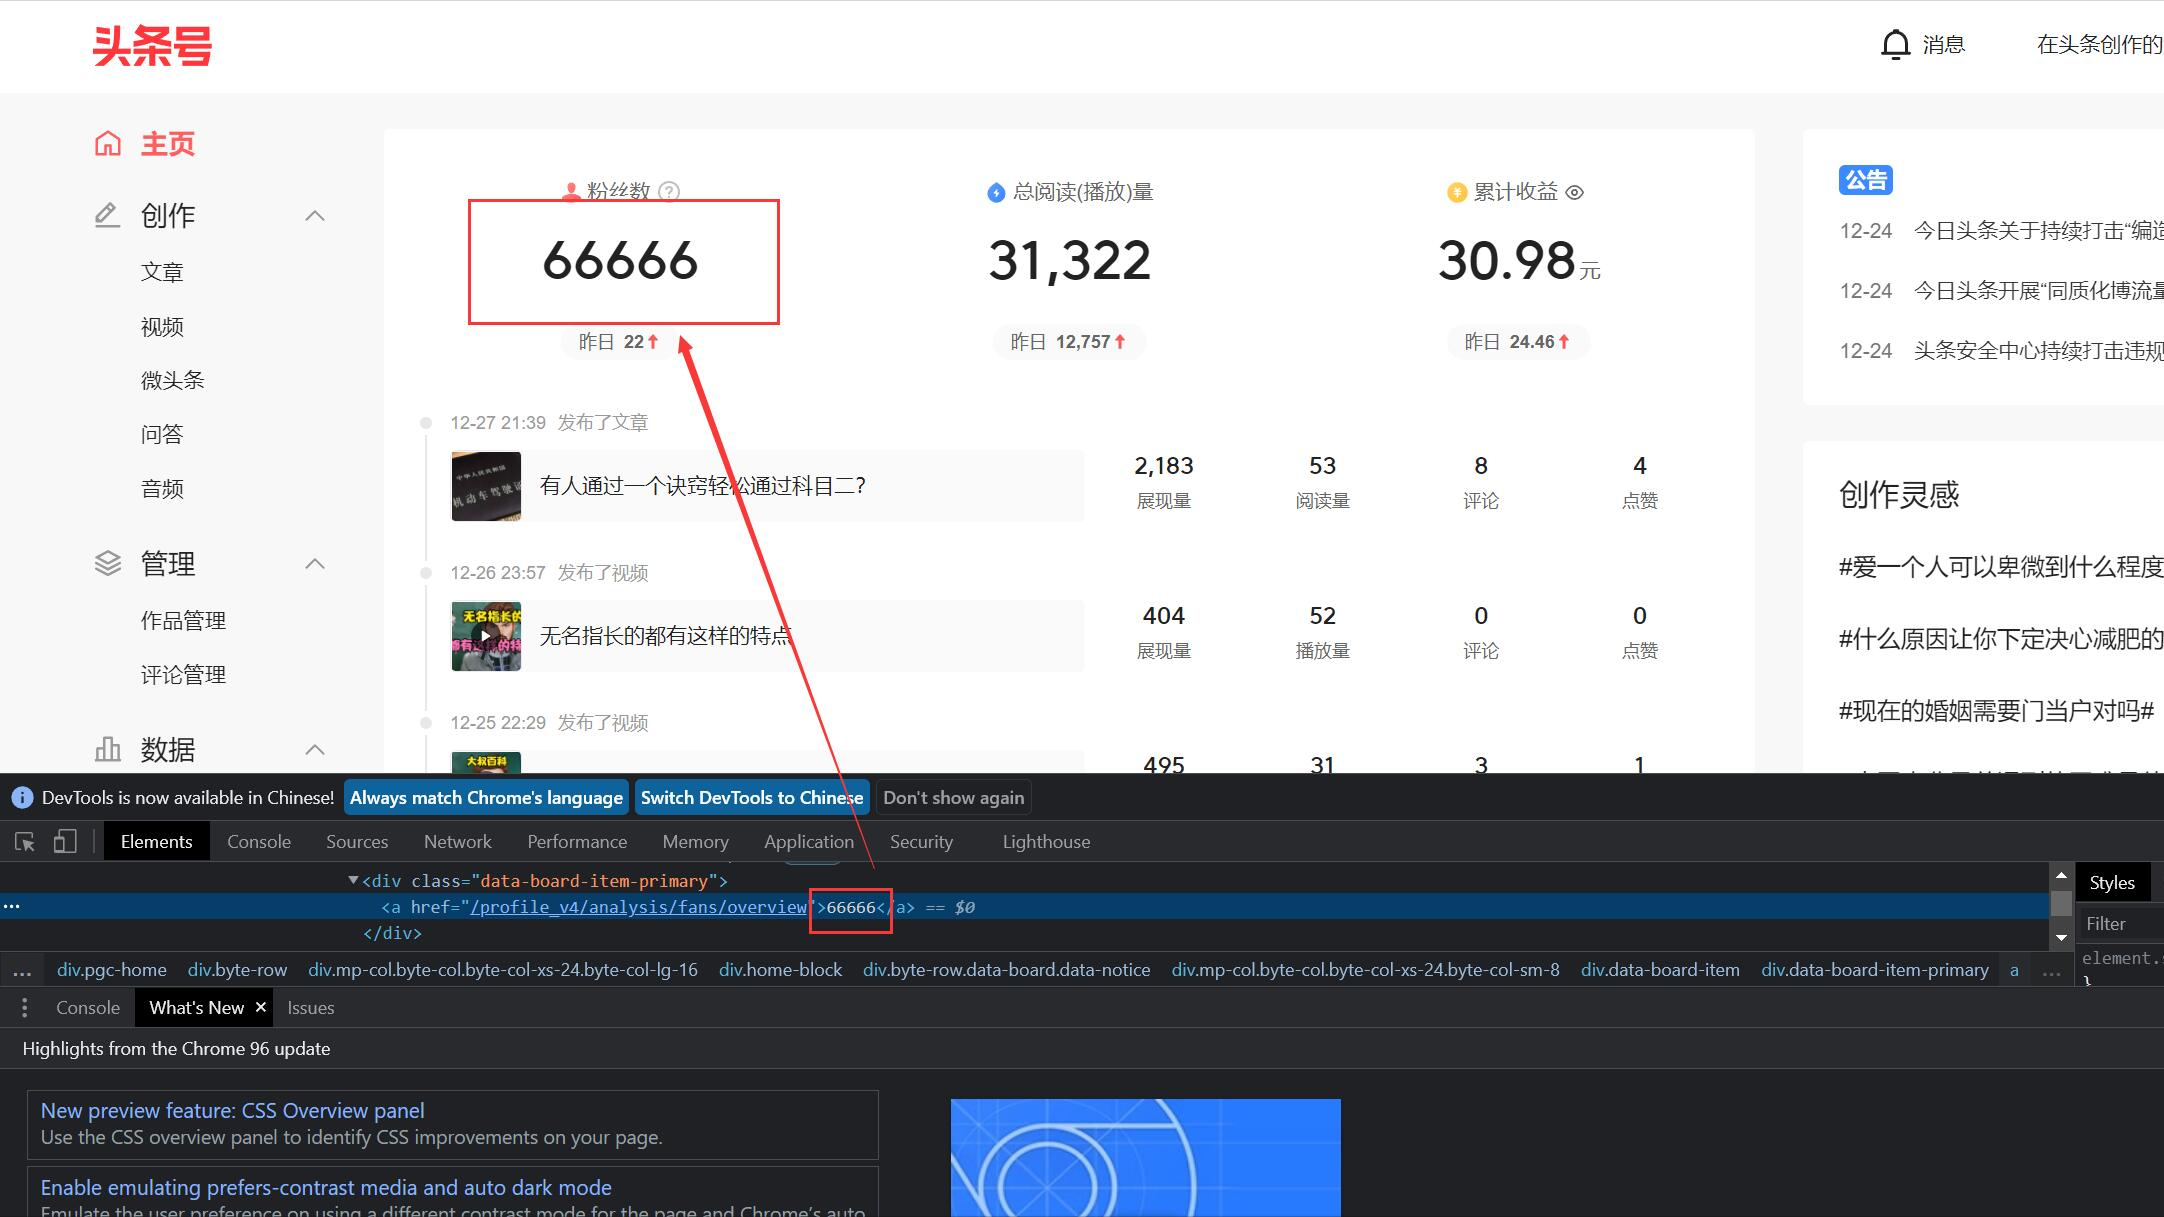Click the video thumbnail for 无名指长的
This screenshot has height=1217, width=2164.
tap(486, 636)
